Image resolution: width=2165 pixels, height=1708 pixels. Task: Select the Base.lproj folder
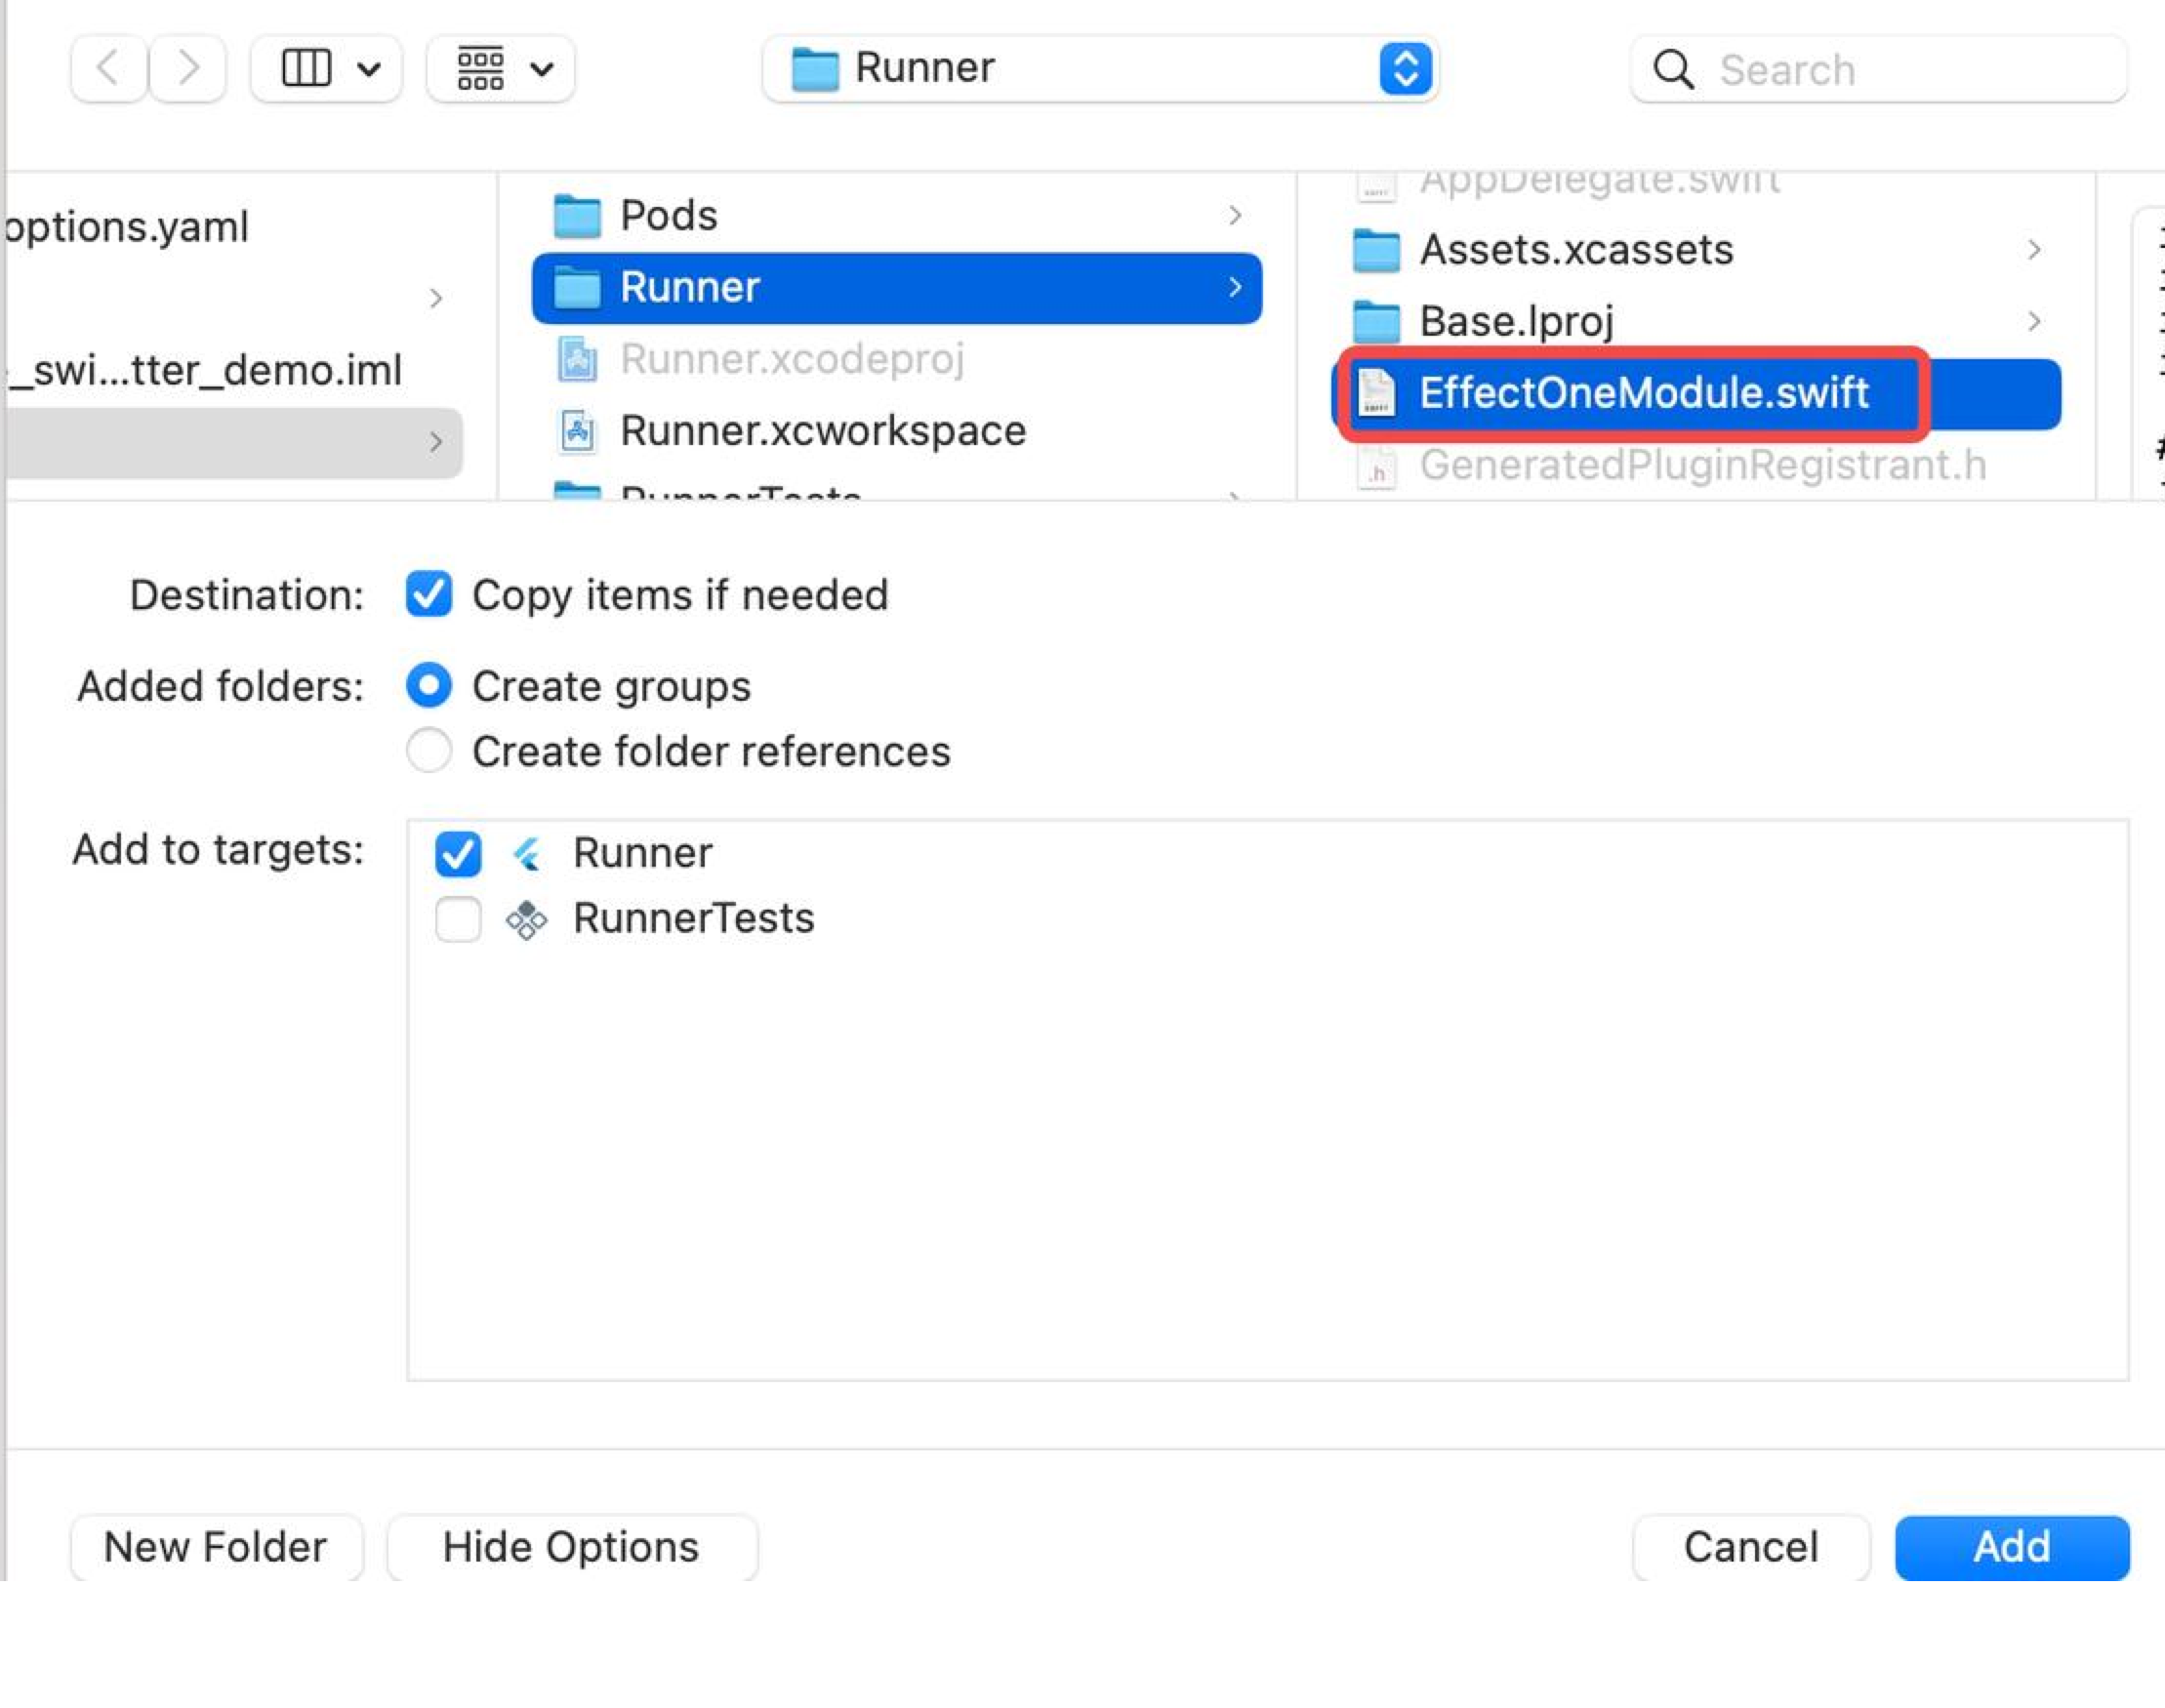point(1696,322)
